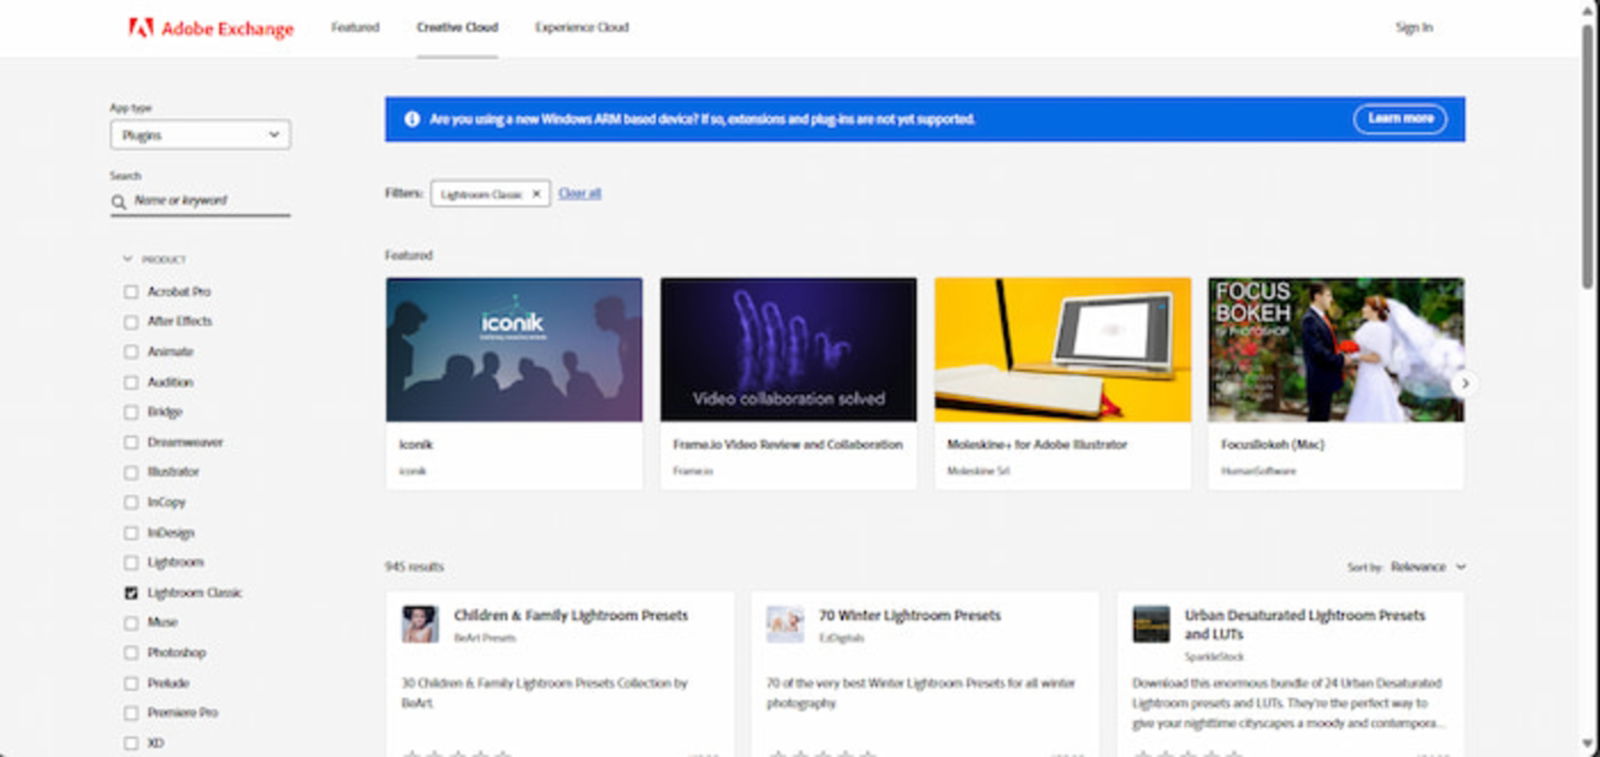Click the SparkleStock publisher name

coord(1214,657)
